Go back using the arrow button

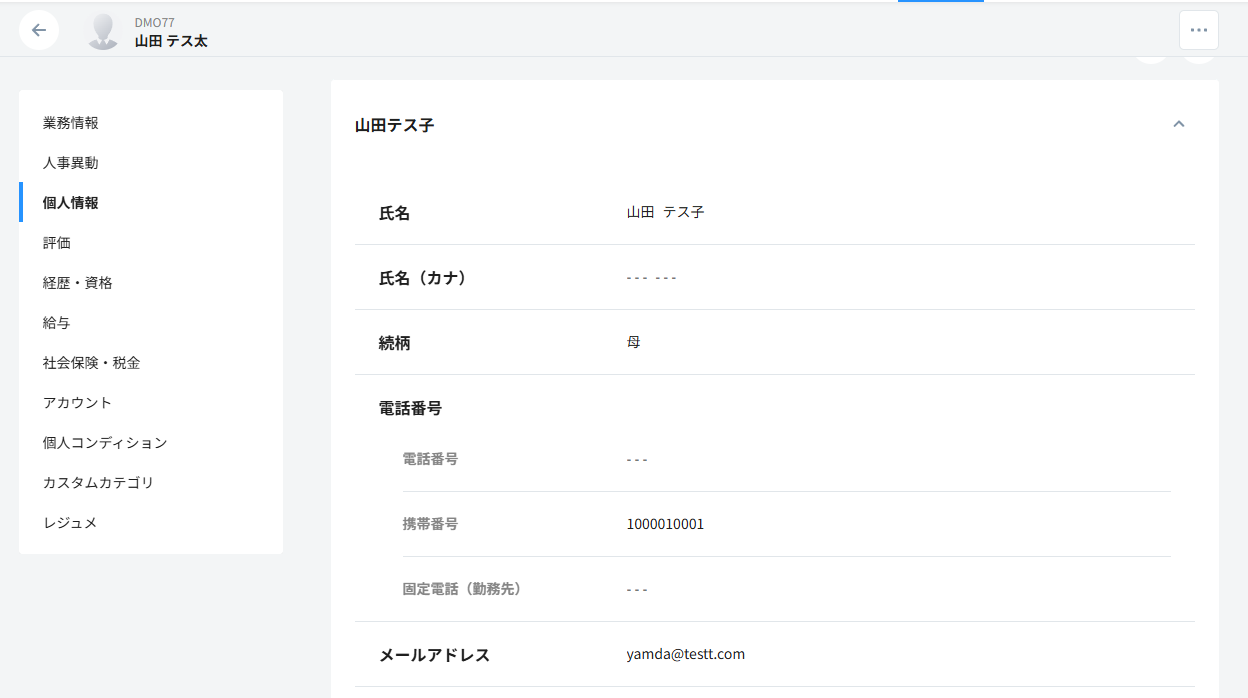pyautogui.click(x=39, y=30)
